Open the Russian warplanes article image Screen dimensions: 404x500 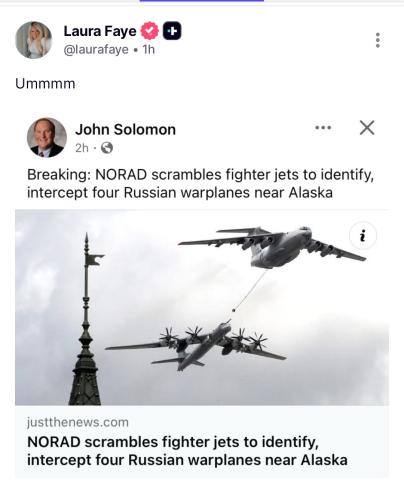tap(202, 307)
